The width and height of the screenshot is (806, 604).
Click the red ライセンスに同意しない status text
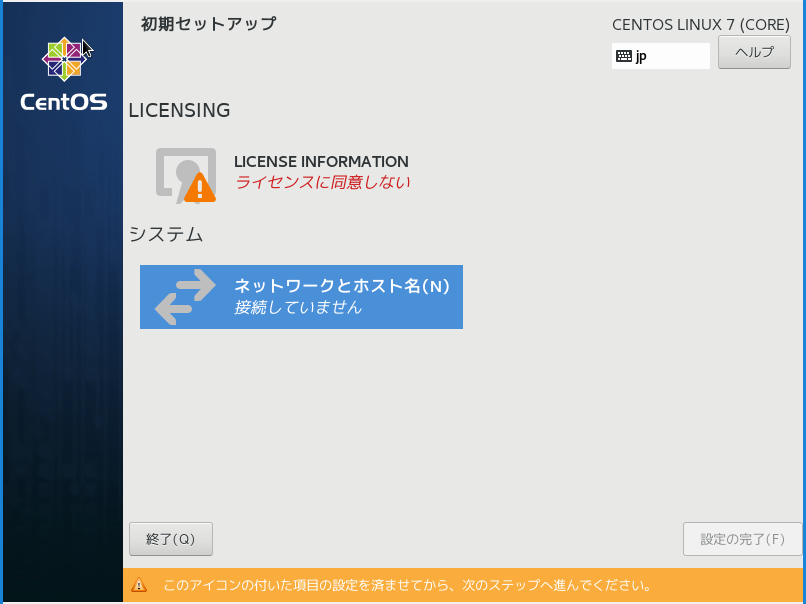tap(322, 182)
